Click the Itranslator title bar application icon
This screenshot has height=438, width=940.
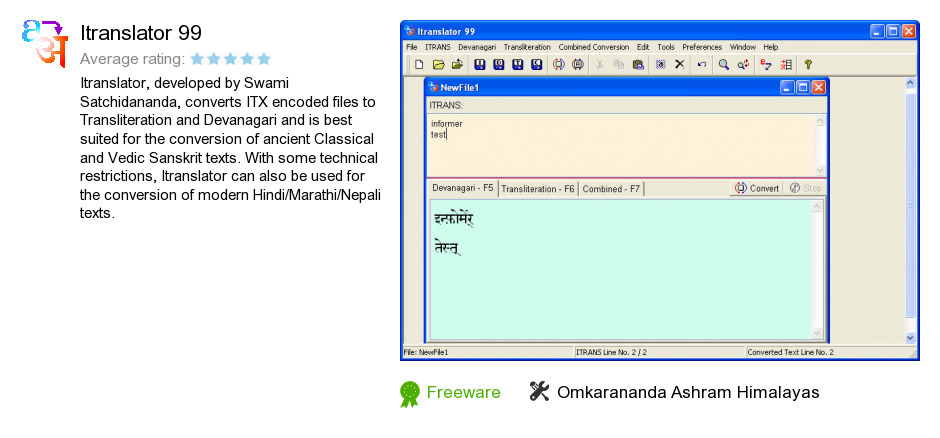[409, 31]
